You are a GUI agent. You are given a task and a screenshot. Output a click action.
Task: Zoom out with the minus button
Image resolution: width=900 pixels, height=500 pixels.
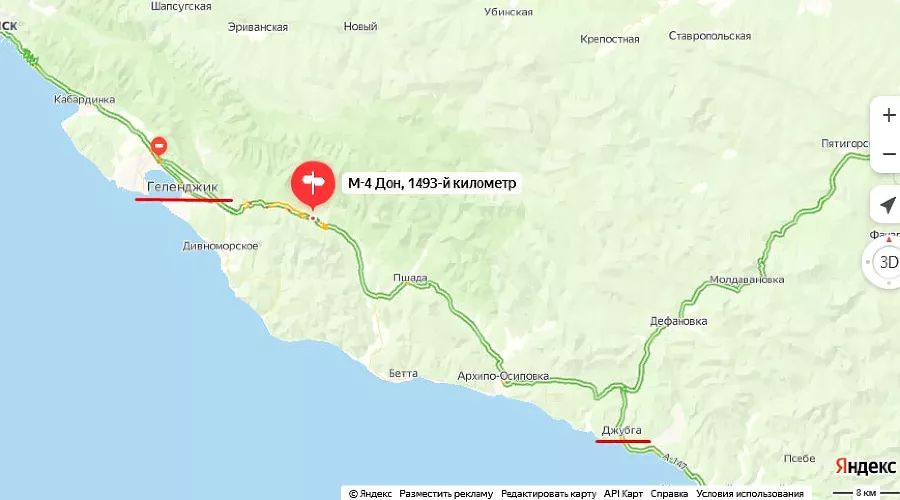(x=889, y=154)
